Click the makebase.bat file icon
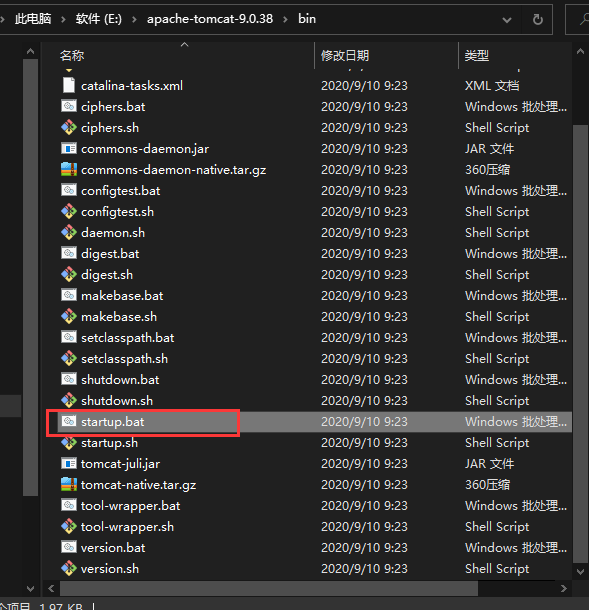The height and width of the screenshot is (610, 589). 69,295
